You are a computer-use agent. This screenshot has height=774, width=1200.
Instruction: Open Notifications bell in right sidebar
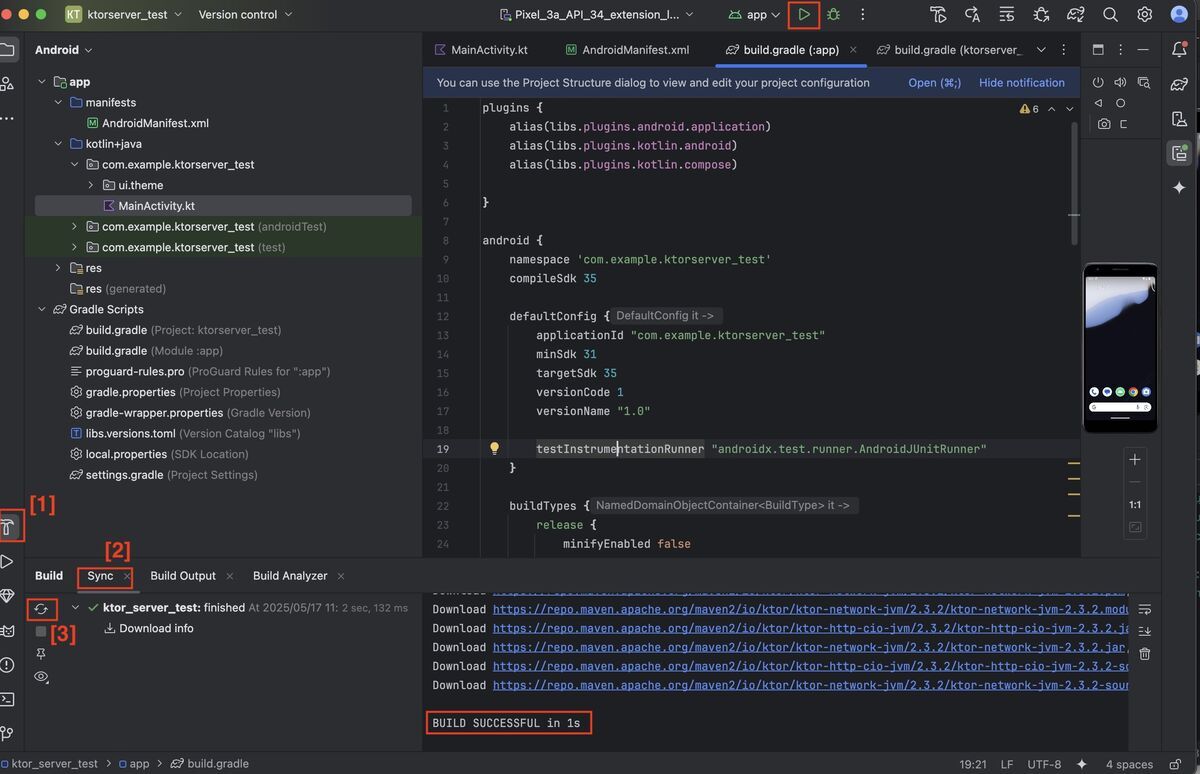click(1179, 50)
